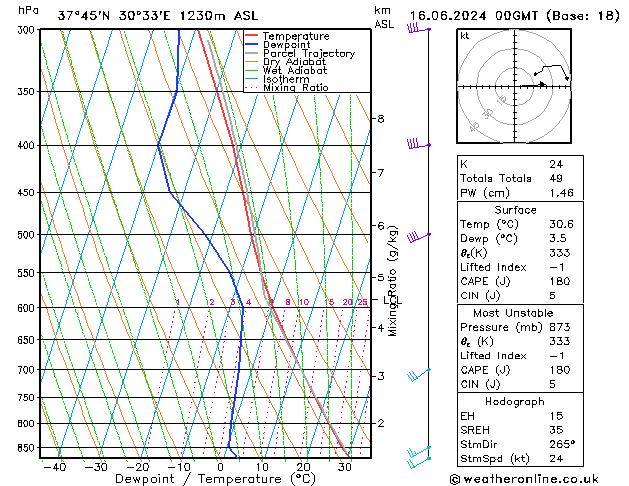This screenshot has width=629, height=486.
Task: Click the LCL marker on the right axis
Action: coord(392,300)
